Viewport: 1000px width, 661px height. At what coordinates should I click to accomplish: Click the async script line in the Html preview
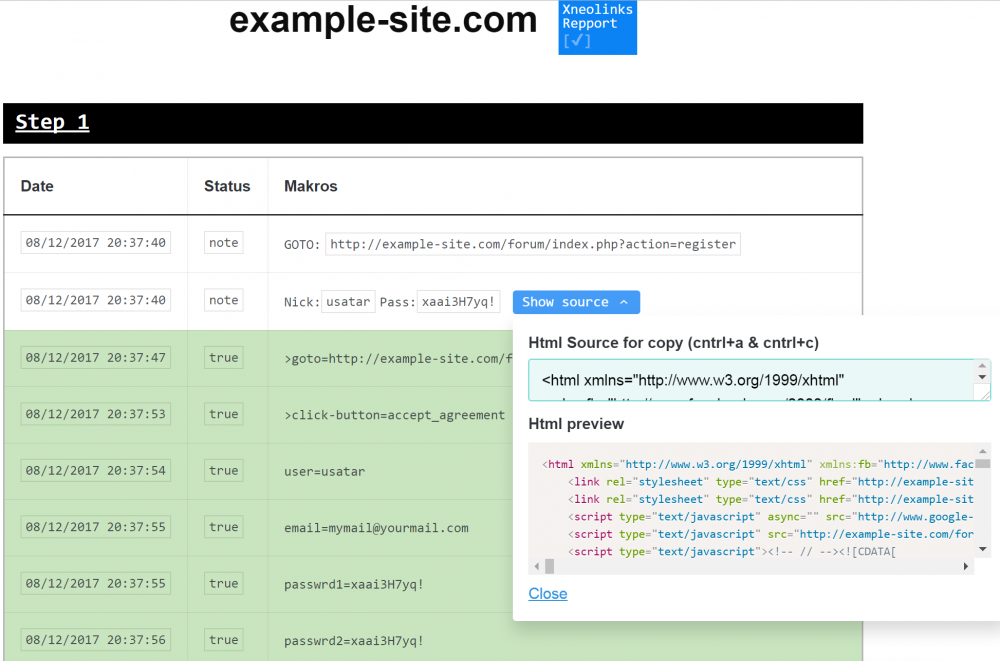[x=770, y=517]
